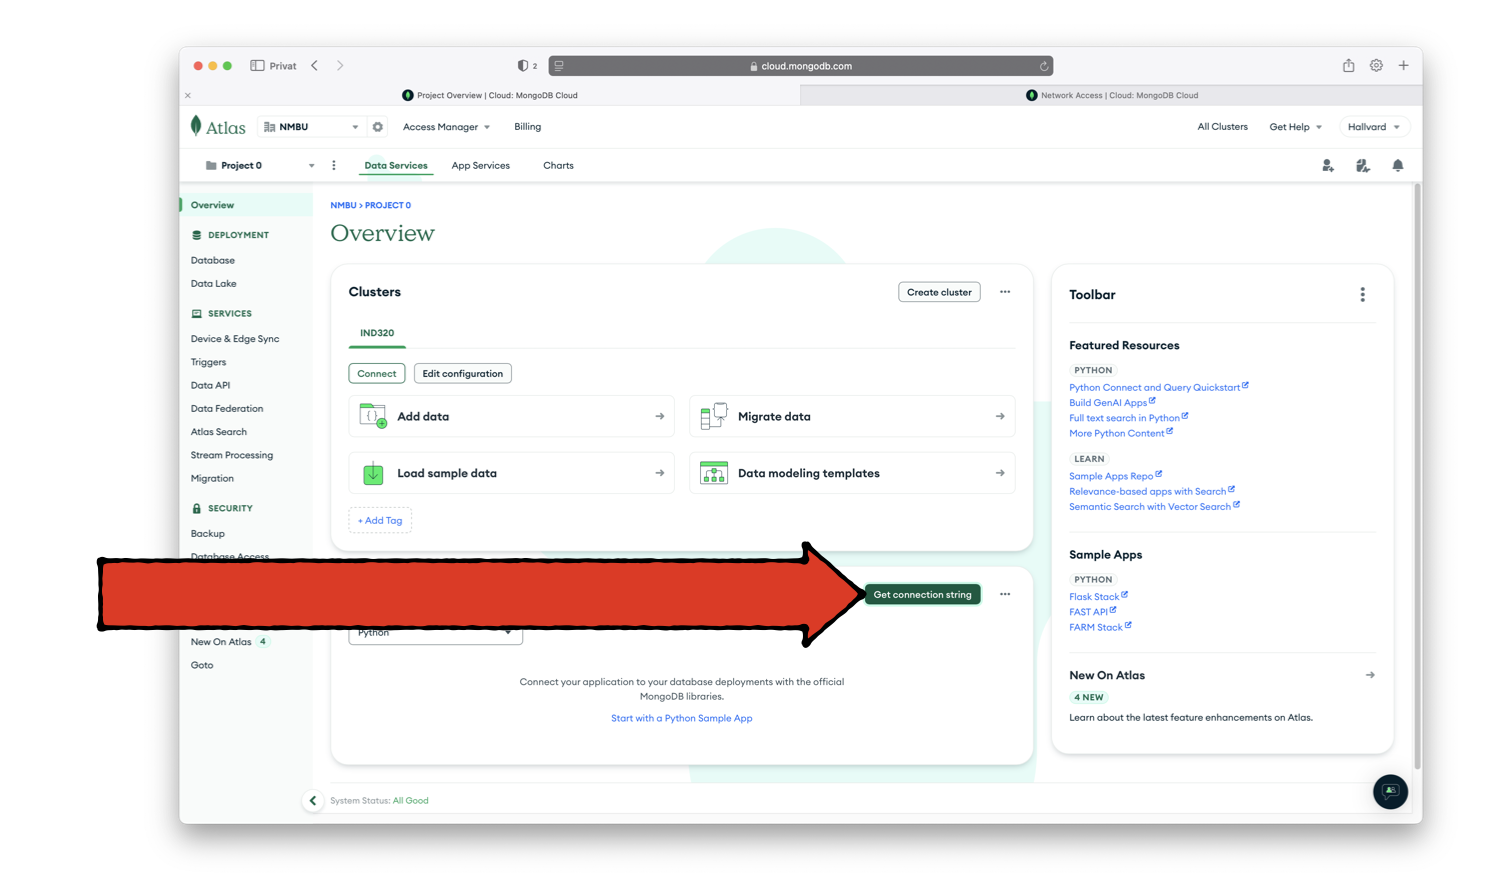Open the notifications bell
Viewport: 1512px width, 889px height.
click(1398, 166)
